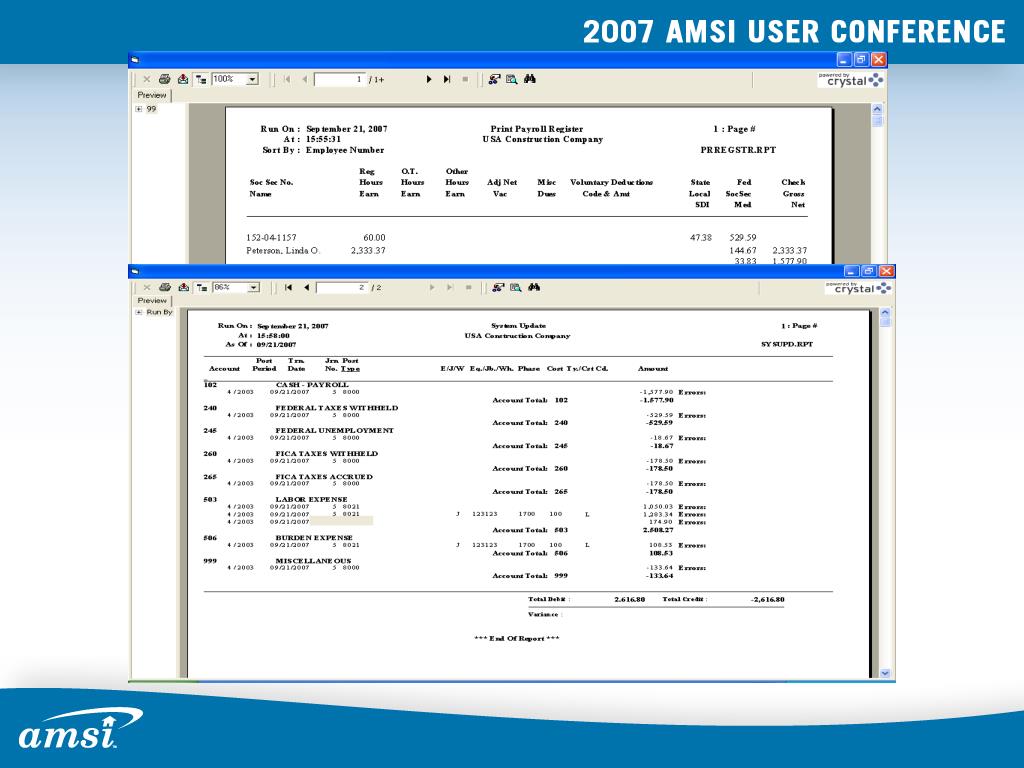Open the 86% zoom dropdown
Viewport: 1024px width, 768px height.
point(254,287)
